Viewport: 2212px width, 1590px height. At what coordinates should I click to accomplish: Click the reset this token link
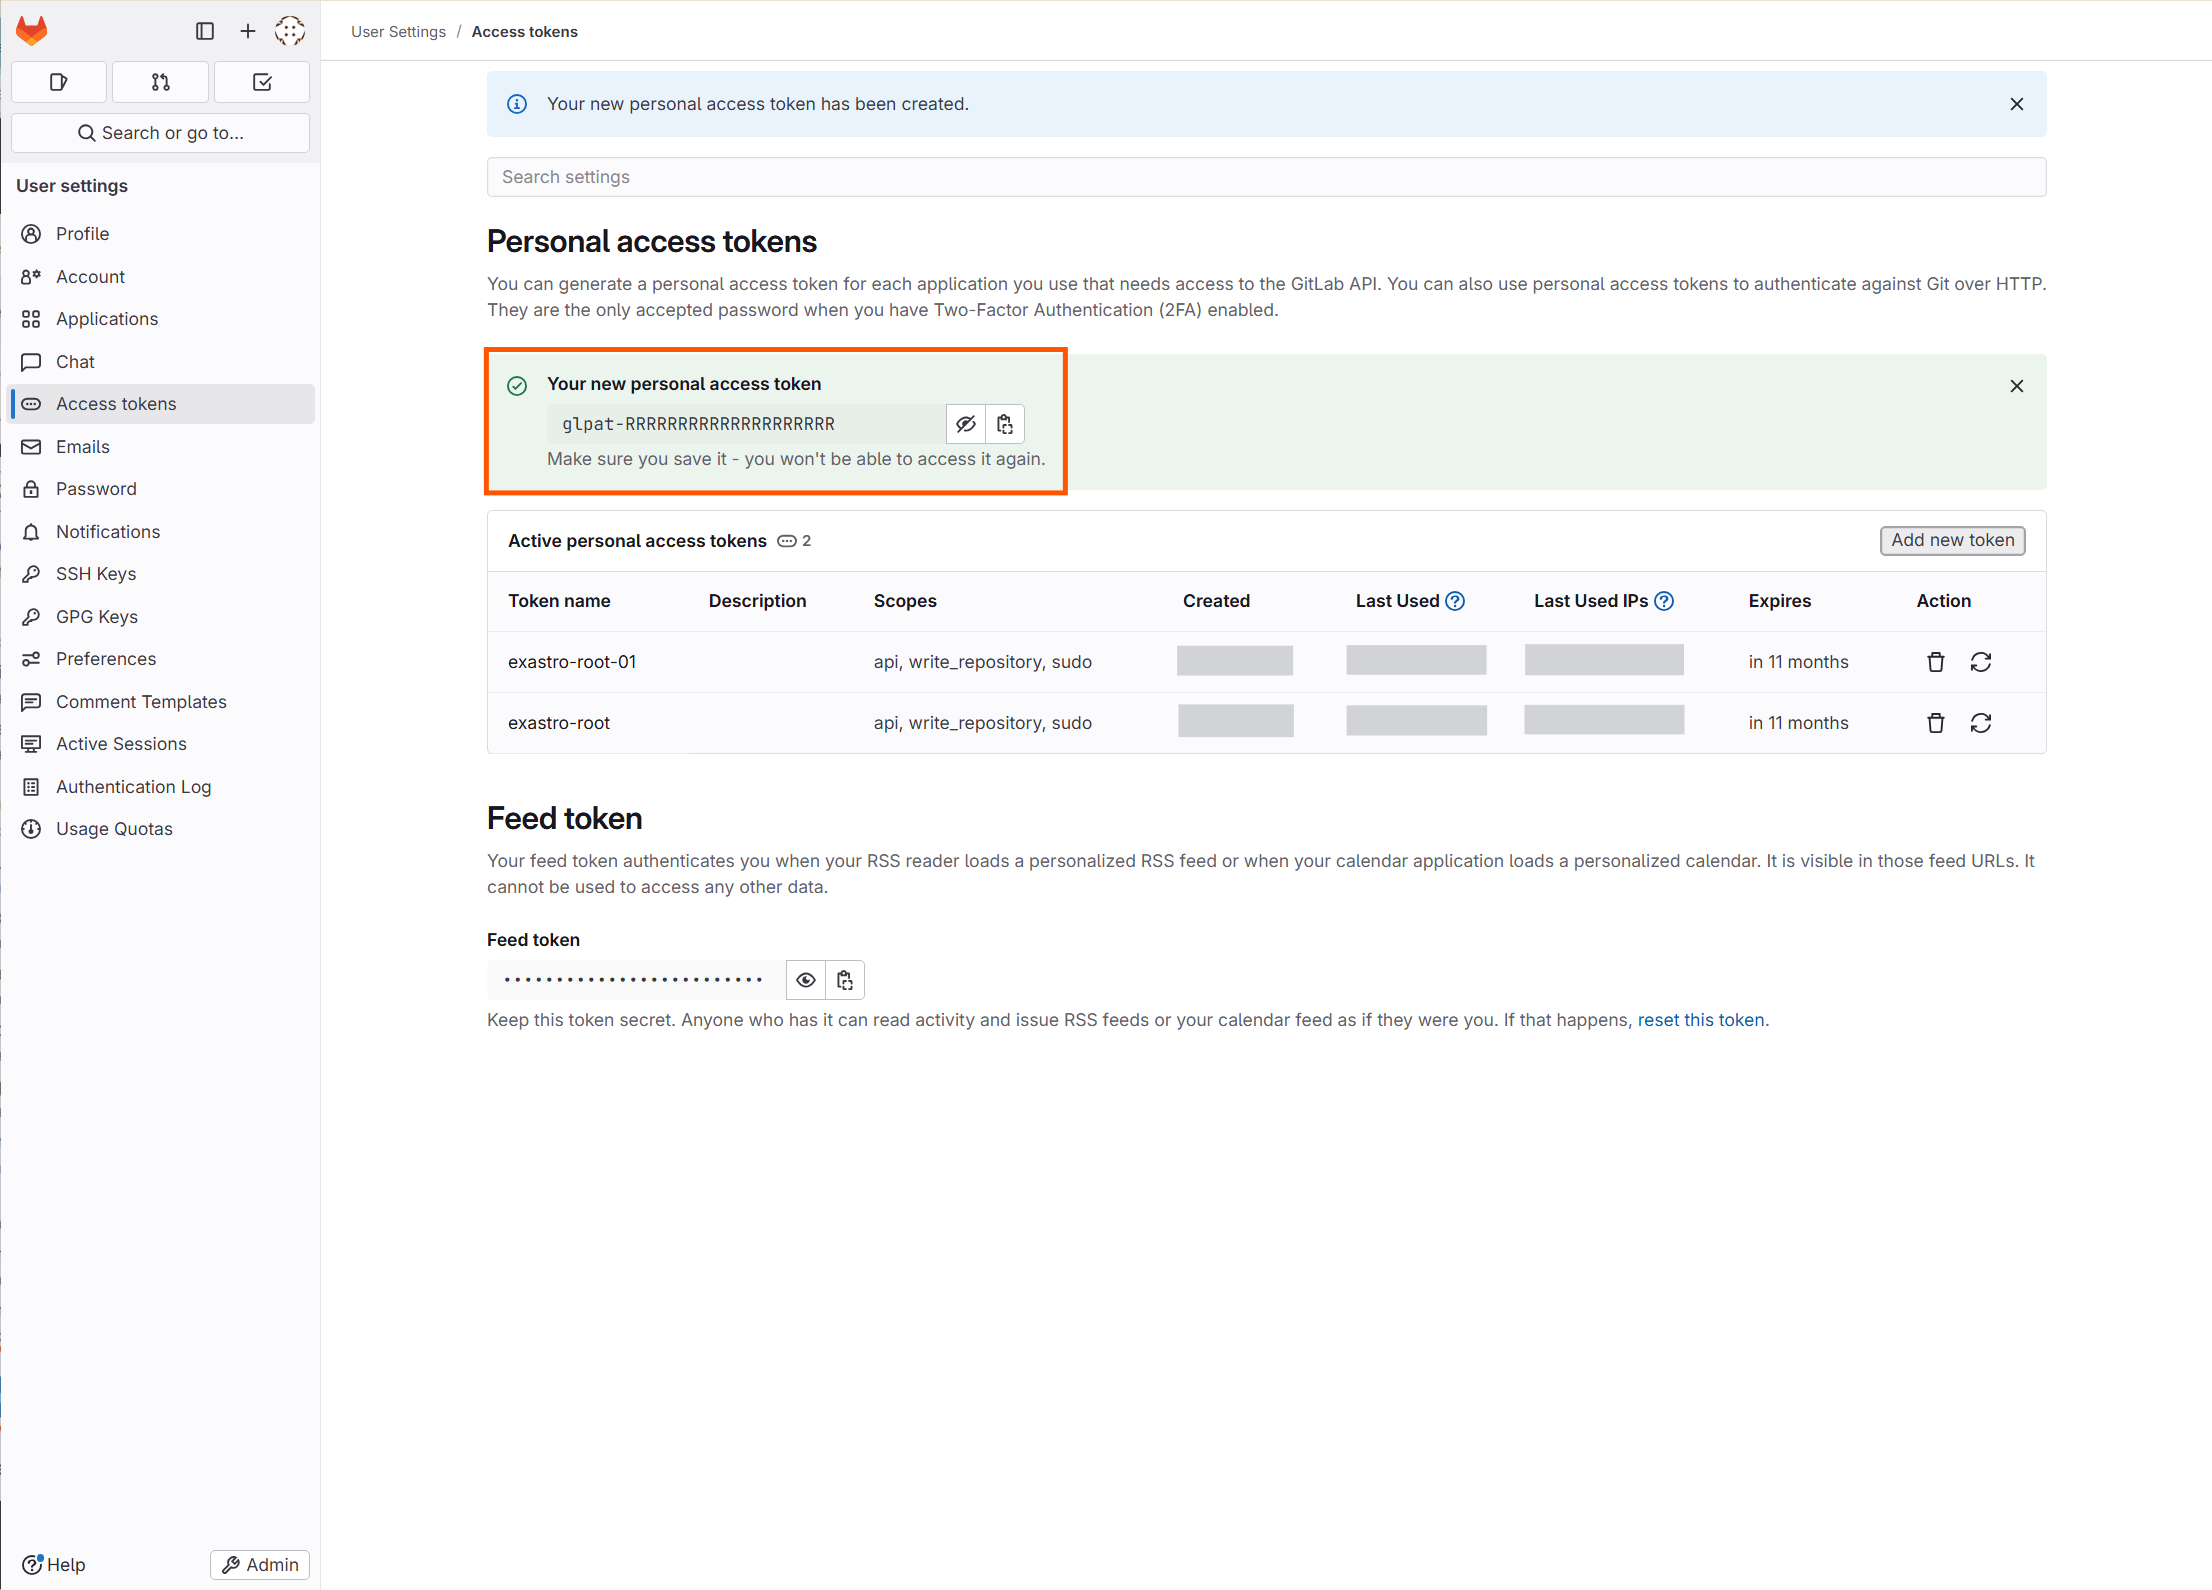click(x=1700, y=1020)
